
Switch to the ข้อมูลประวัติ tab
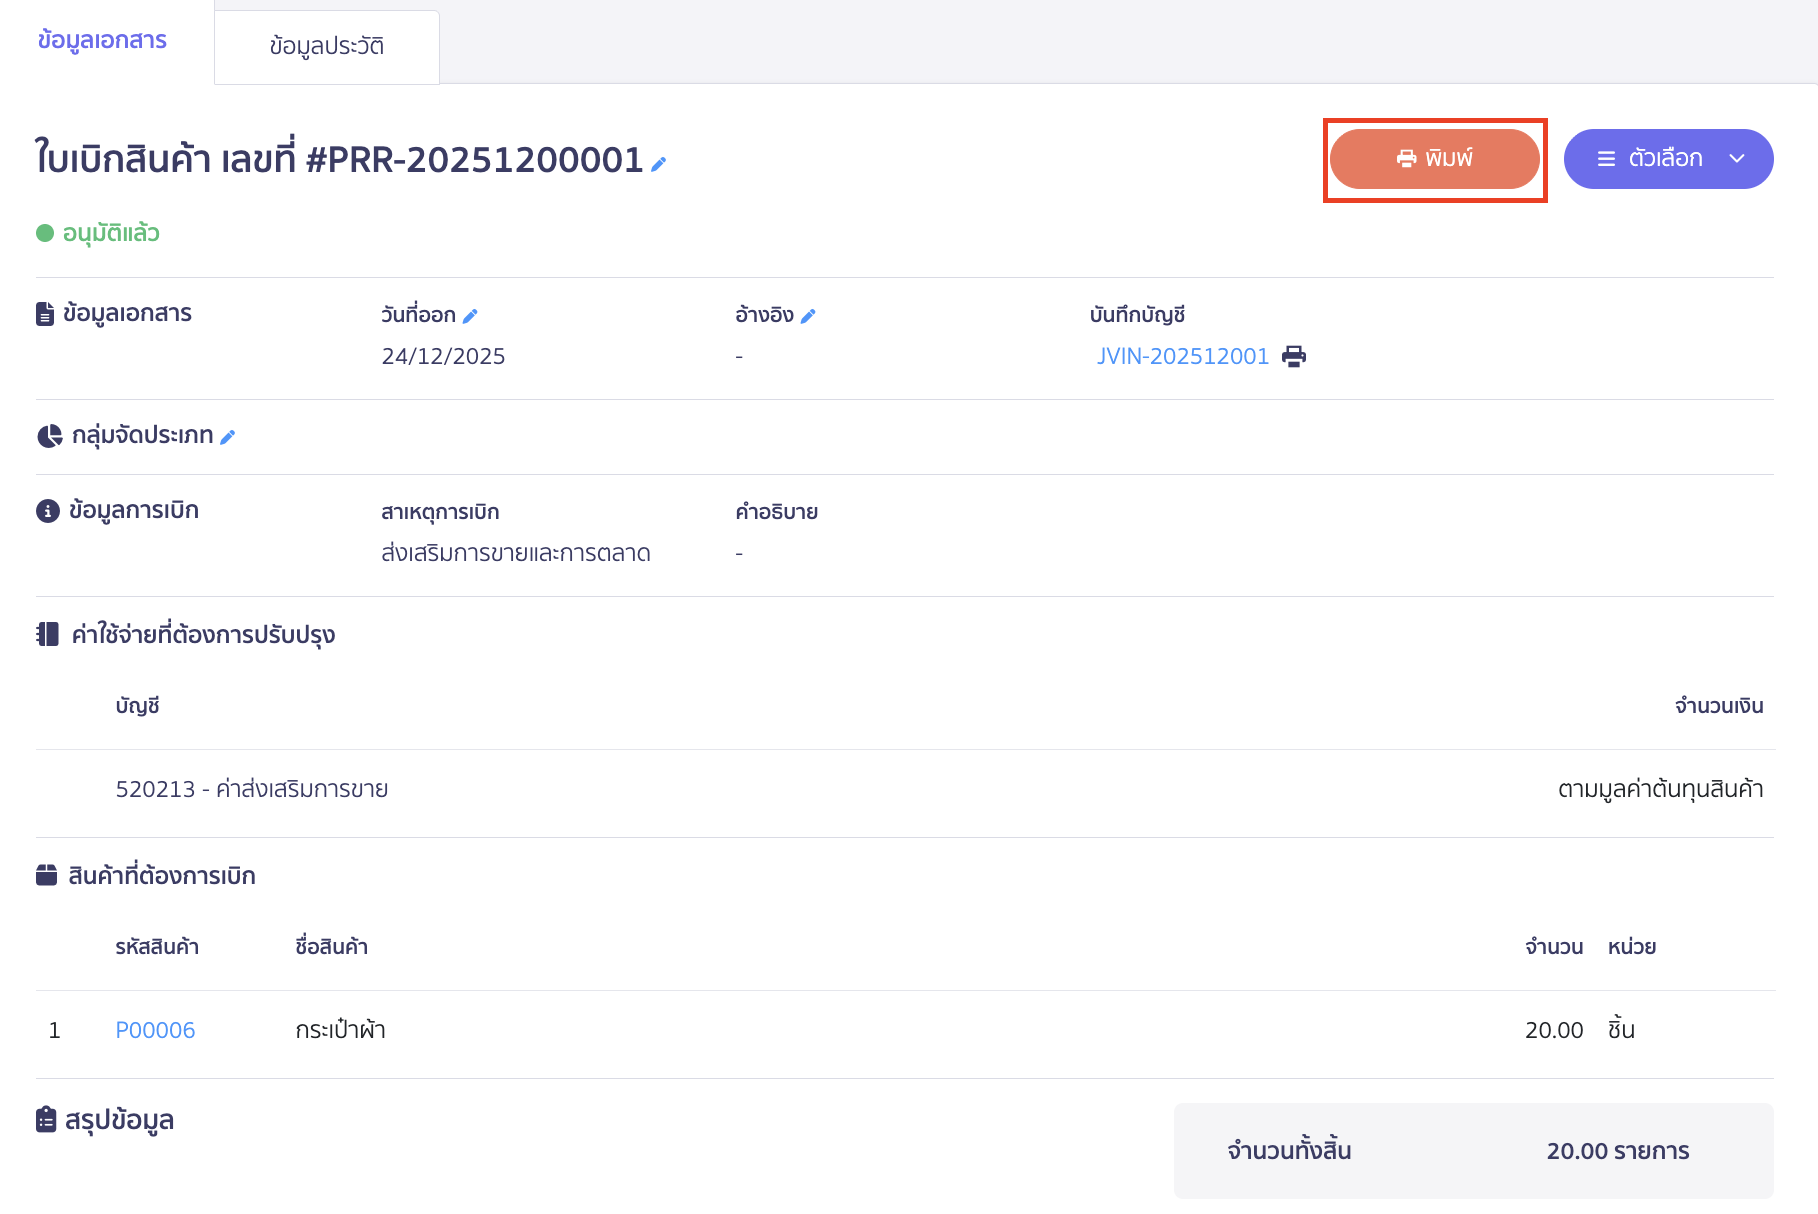coord(326,46)
